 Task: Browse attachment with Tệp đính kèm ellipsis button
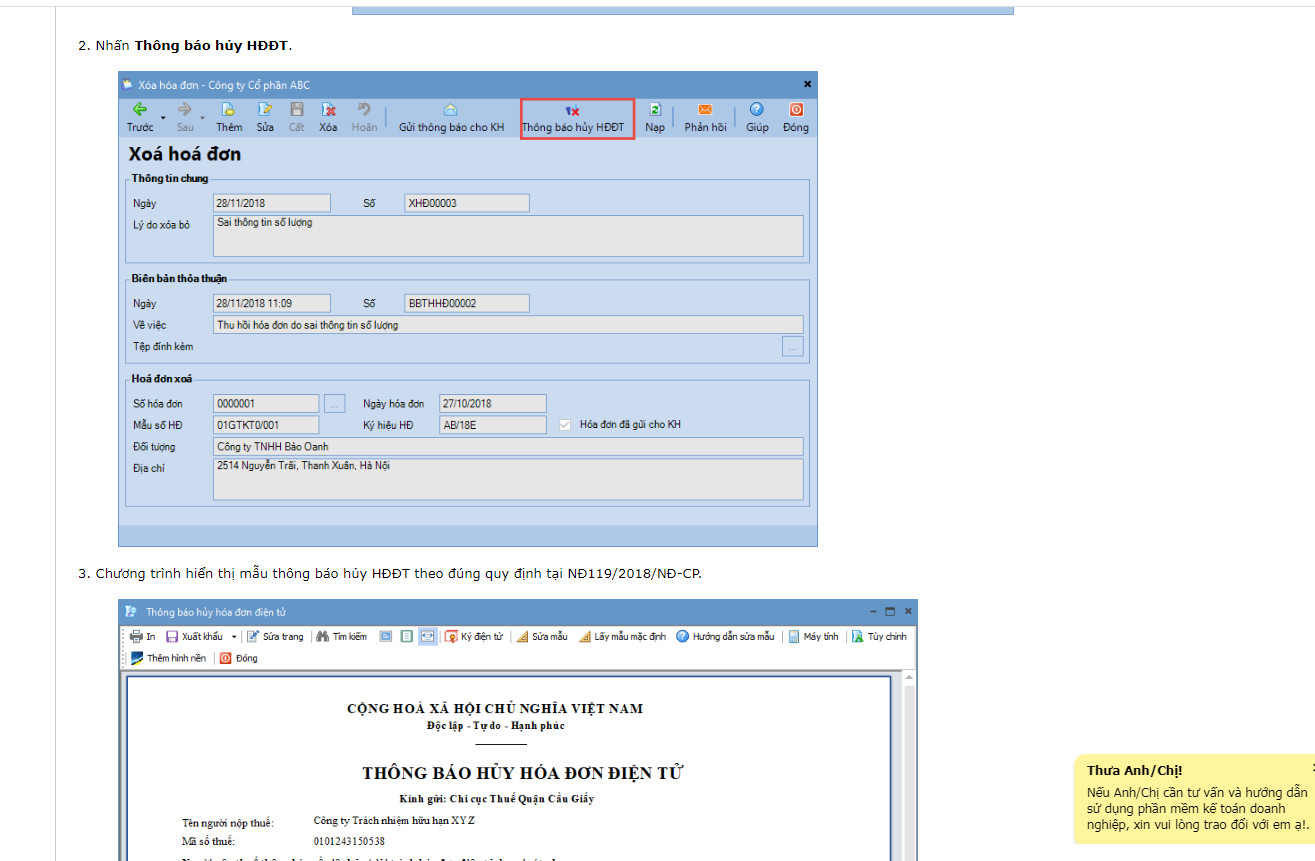coord(792,347)
